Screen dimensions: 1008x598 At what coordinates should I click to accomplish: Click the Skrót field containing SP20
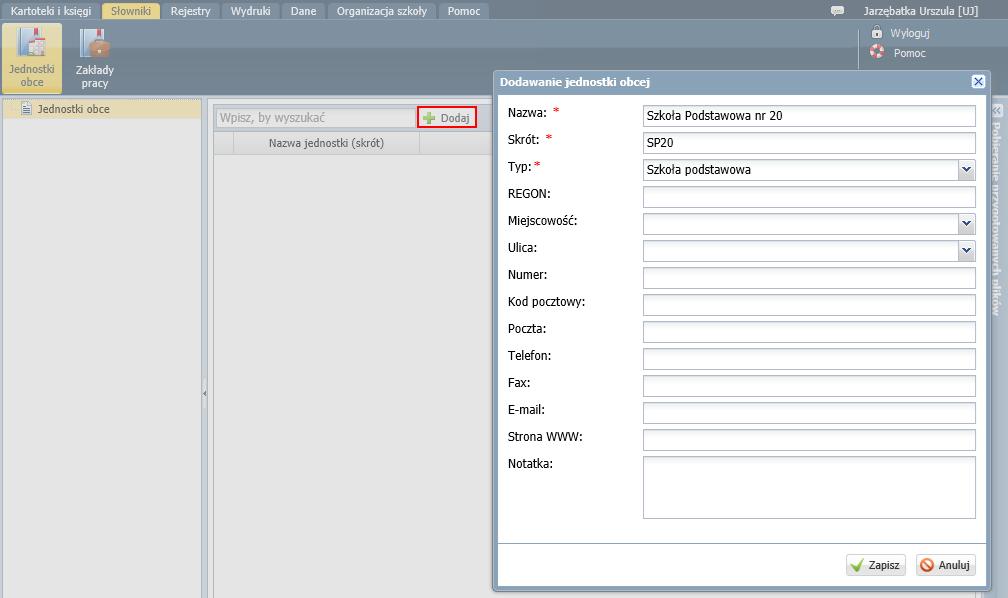pyautogui.click(x=809, y=143)
